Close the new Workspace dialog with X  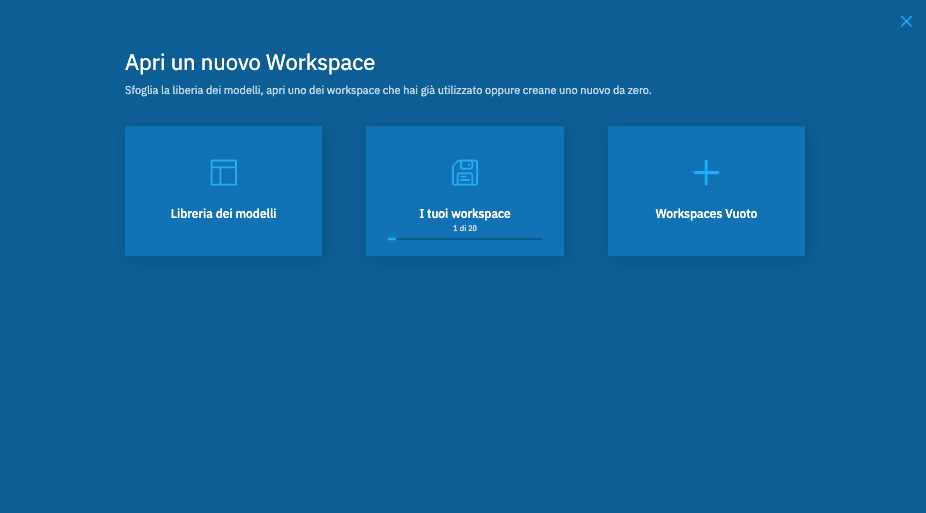pos(906,21)
